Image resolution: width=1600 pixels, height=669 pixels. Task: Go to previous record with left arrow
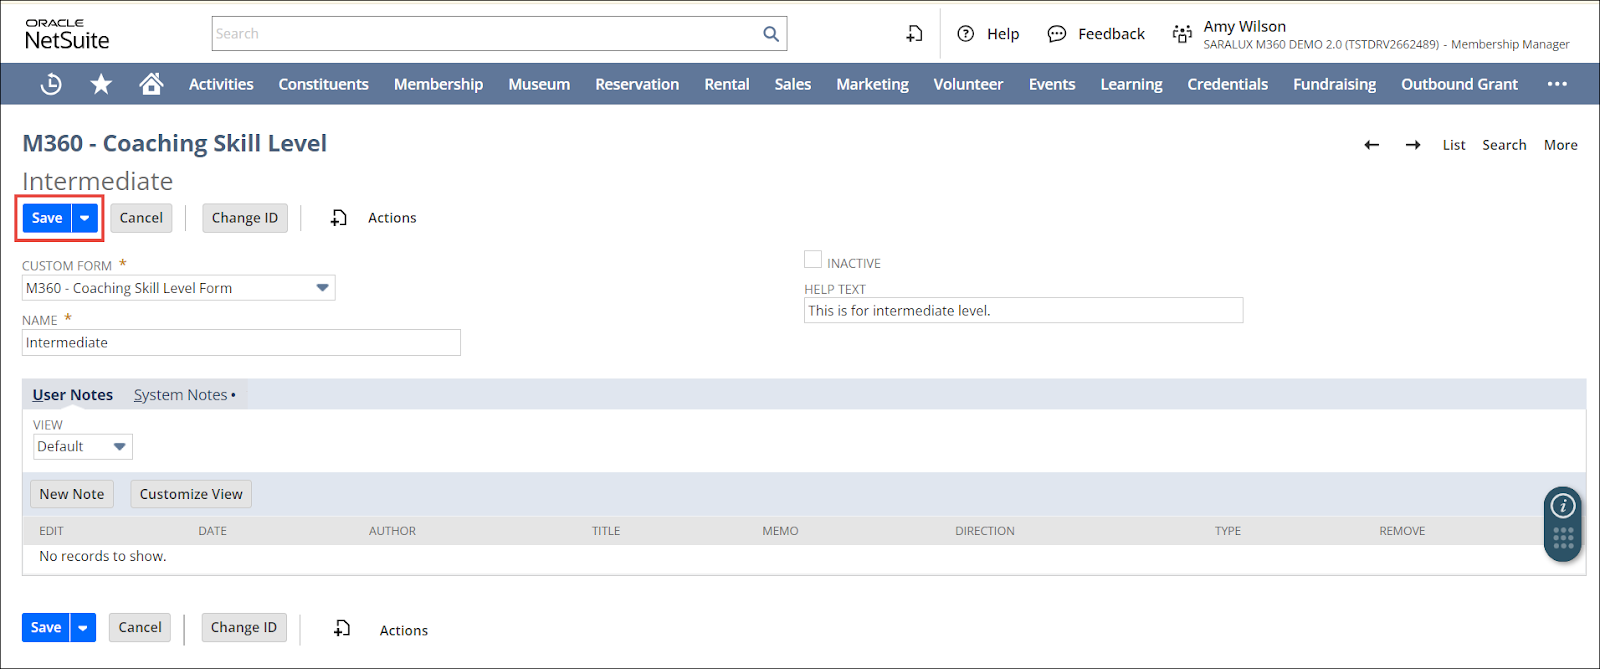(x=1372, y=145)
